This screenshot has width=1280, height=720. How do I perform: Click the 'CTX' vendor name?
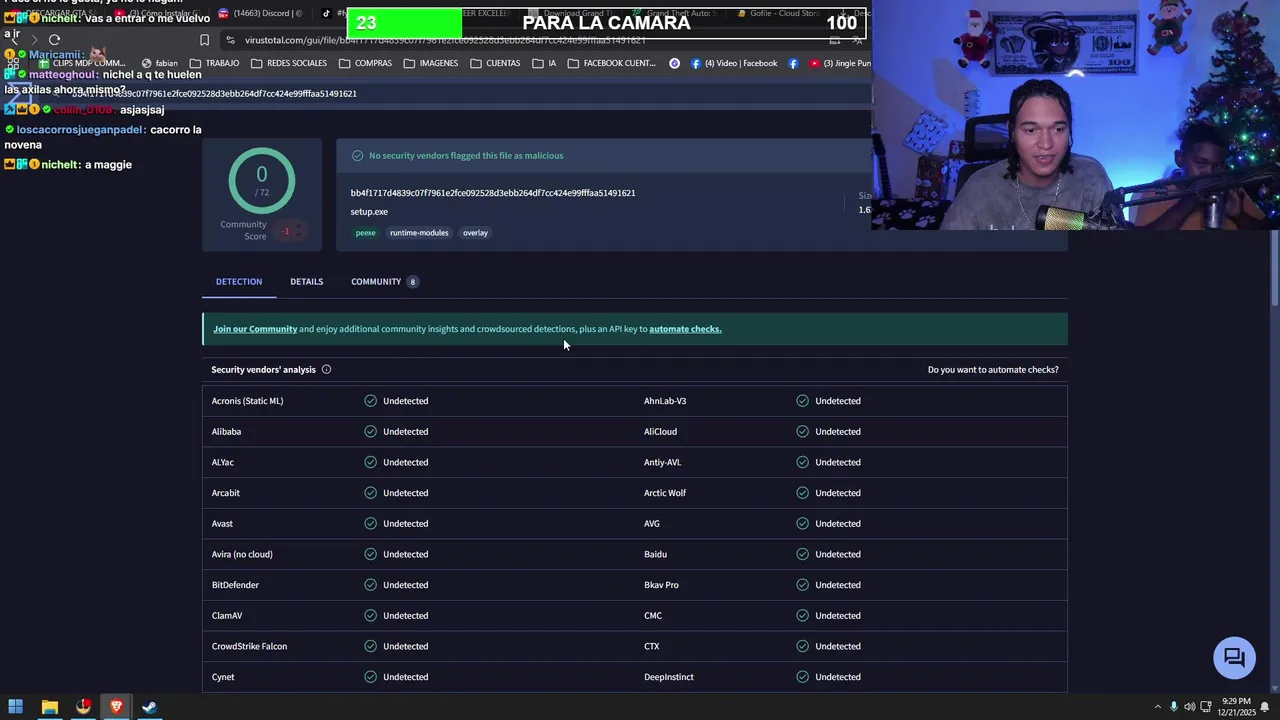coord(652,646)
